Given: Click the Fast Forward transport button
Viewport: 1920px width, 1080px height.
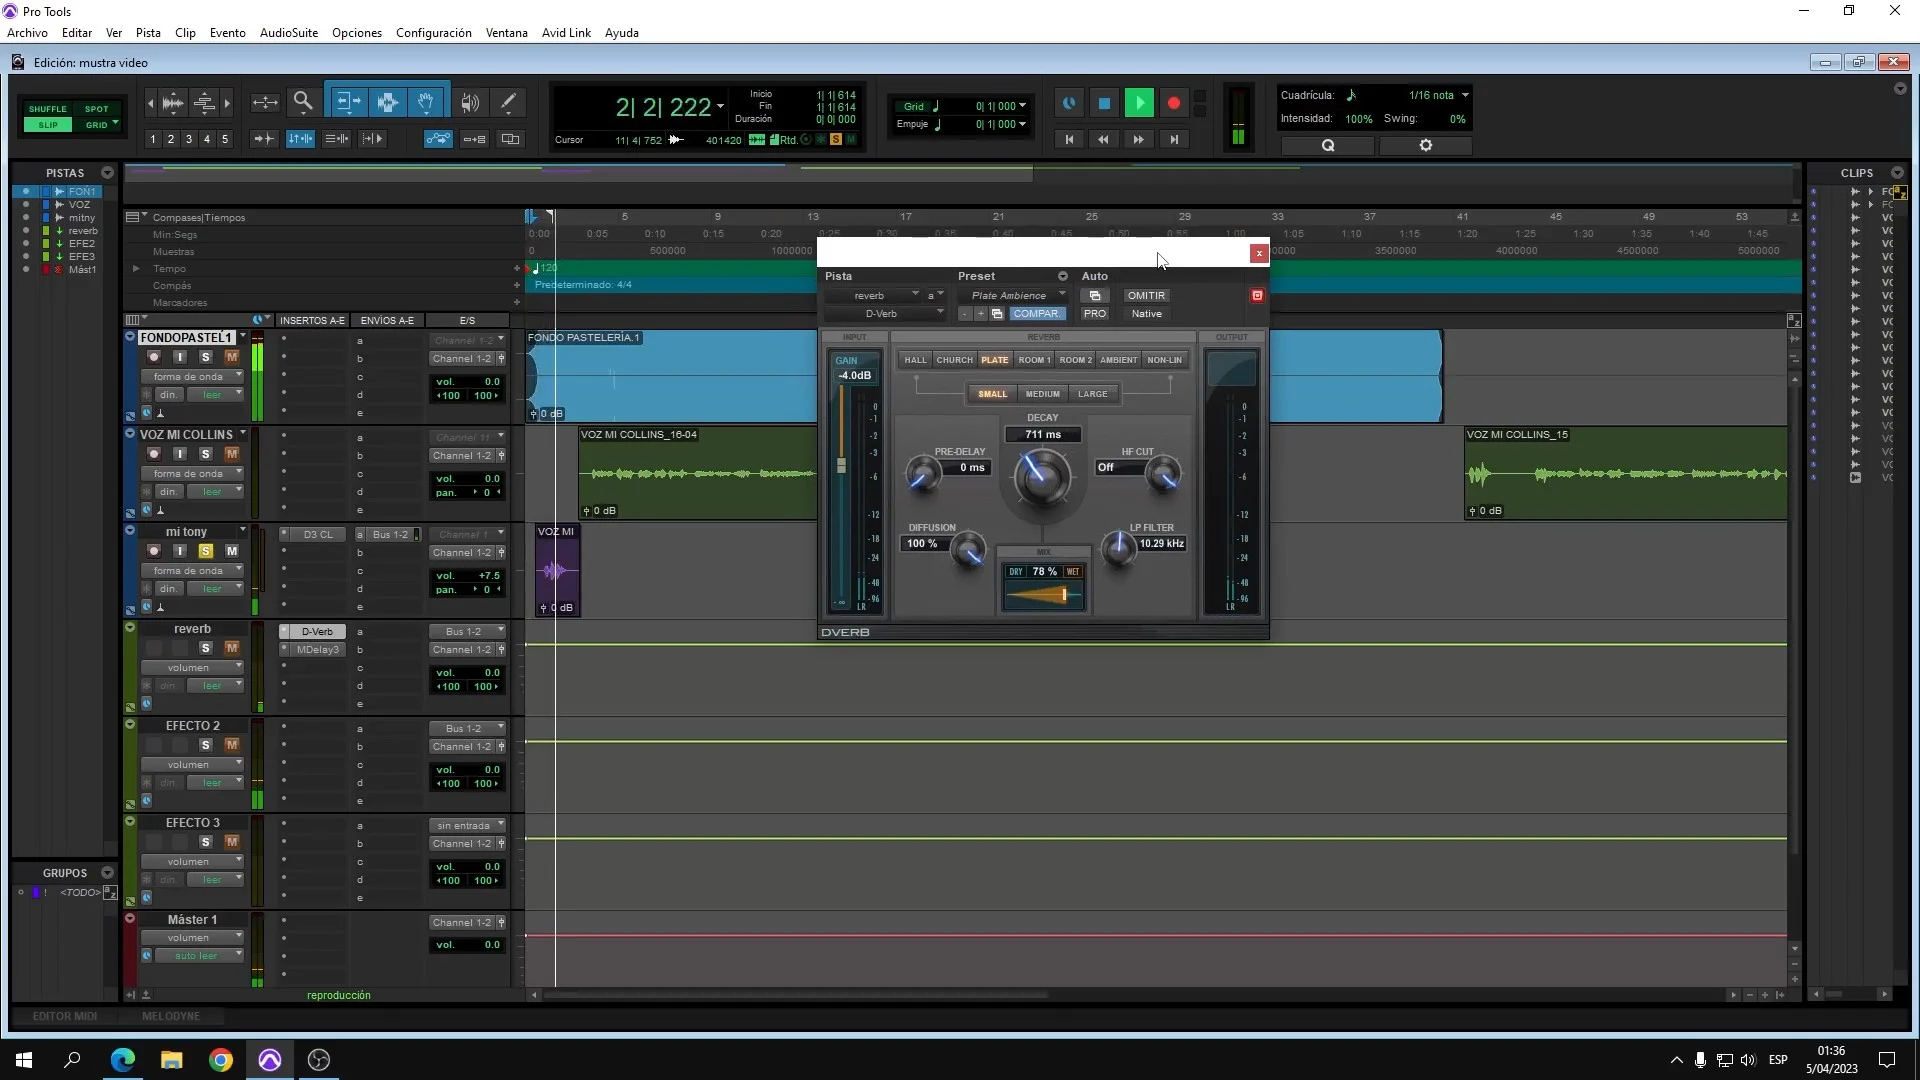Looking at the screenshot, I should [x=1138, y=139].
